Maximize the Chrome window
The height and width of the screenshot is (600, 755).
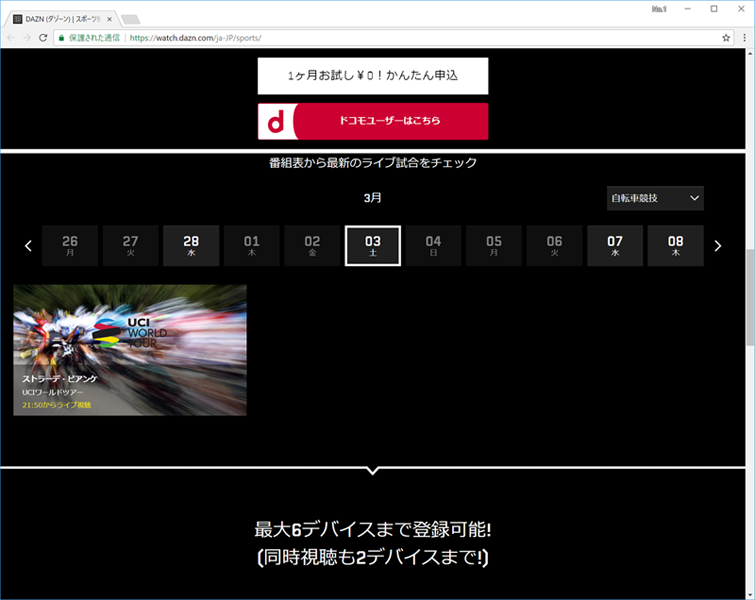pos(714,9)
